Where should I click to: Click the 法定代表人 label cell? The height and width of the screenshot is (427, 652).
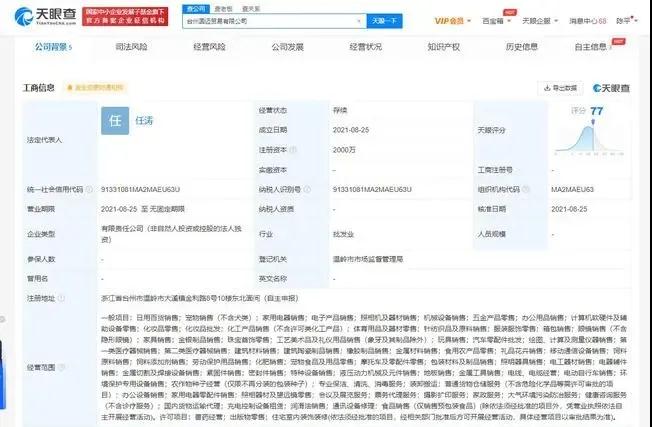[x=60, y=140]
